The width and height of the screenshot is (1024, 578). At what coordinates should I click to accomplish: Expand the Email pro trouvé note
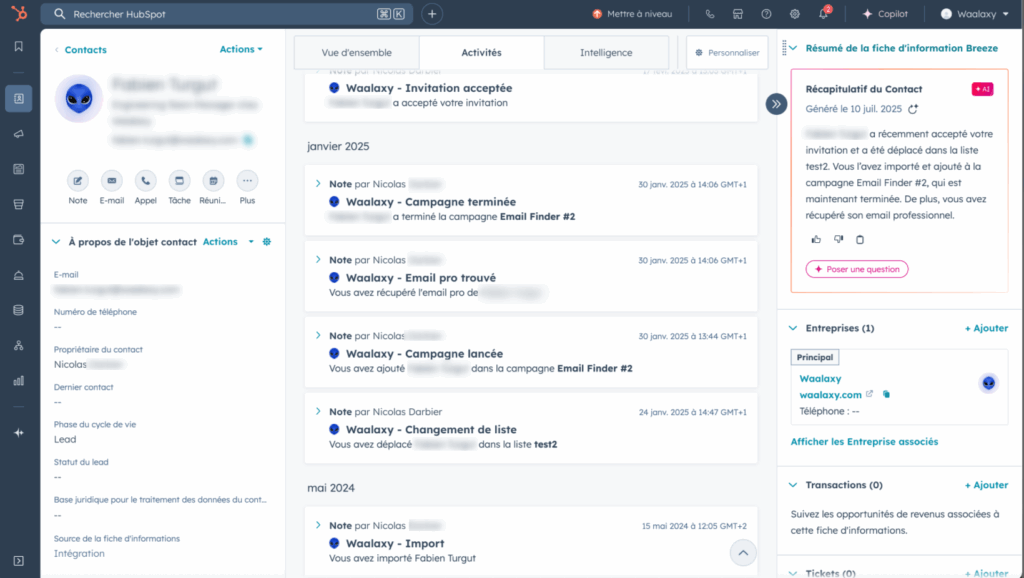coord(318,260)
